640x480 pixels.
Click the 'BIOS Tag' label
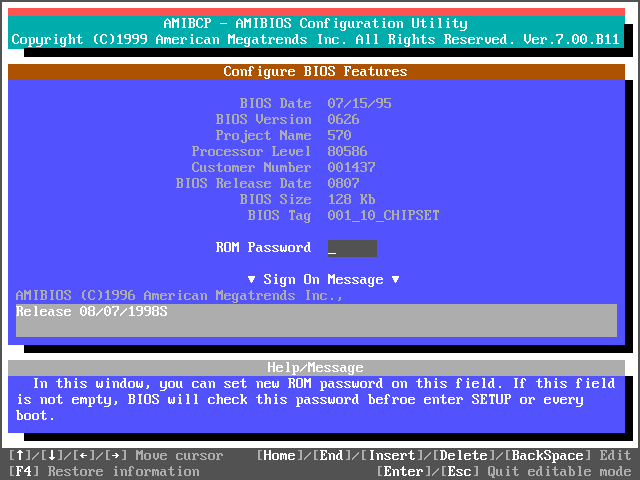point(279,216)
